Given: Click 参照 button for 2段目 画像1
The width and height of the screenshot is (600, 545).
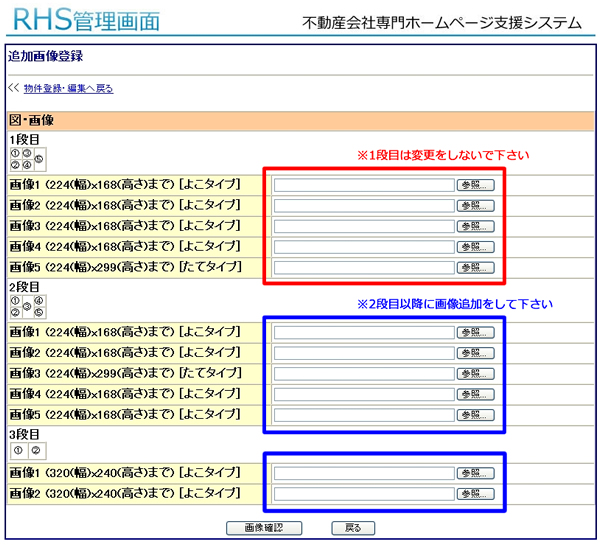Looking at the screenshot, I should (476, 333).
